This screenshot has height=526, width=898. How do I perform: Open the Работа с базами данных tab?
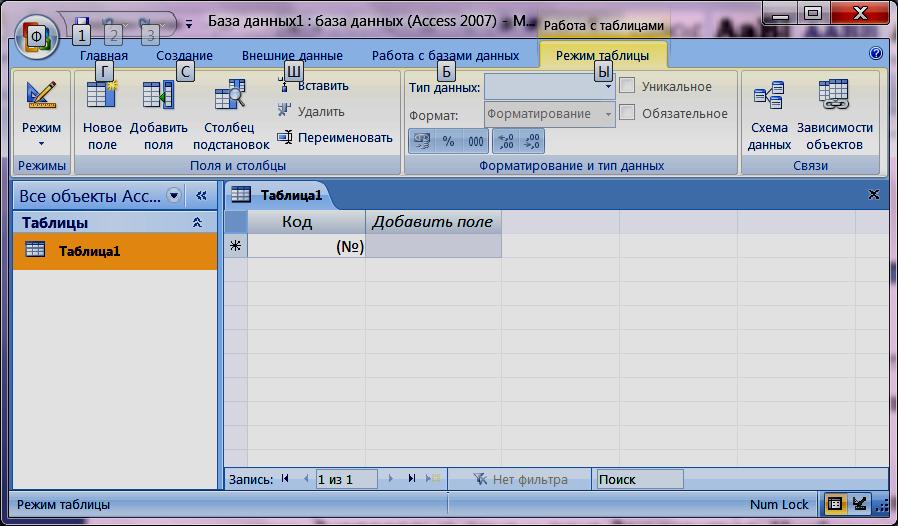(x=445, y=56)
